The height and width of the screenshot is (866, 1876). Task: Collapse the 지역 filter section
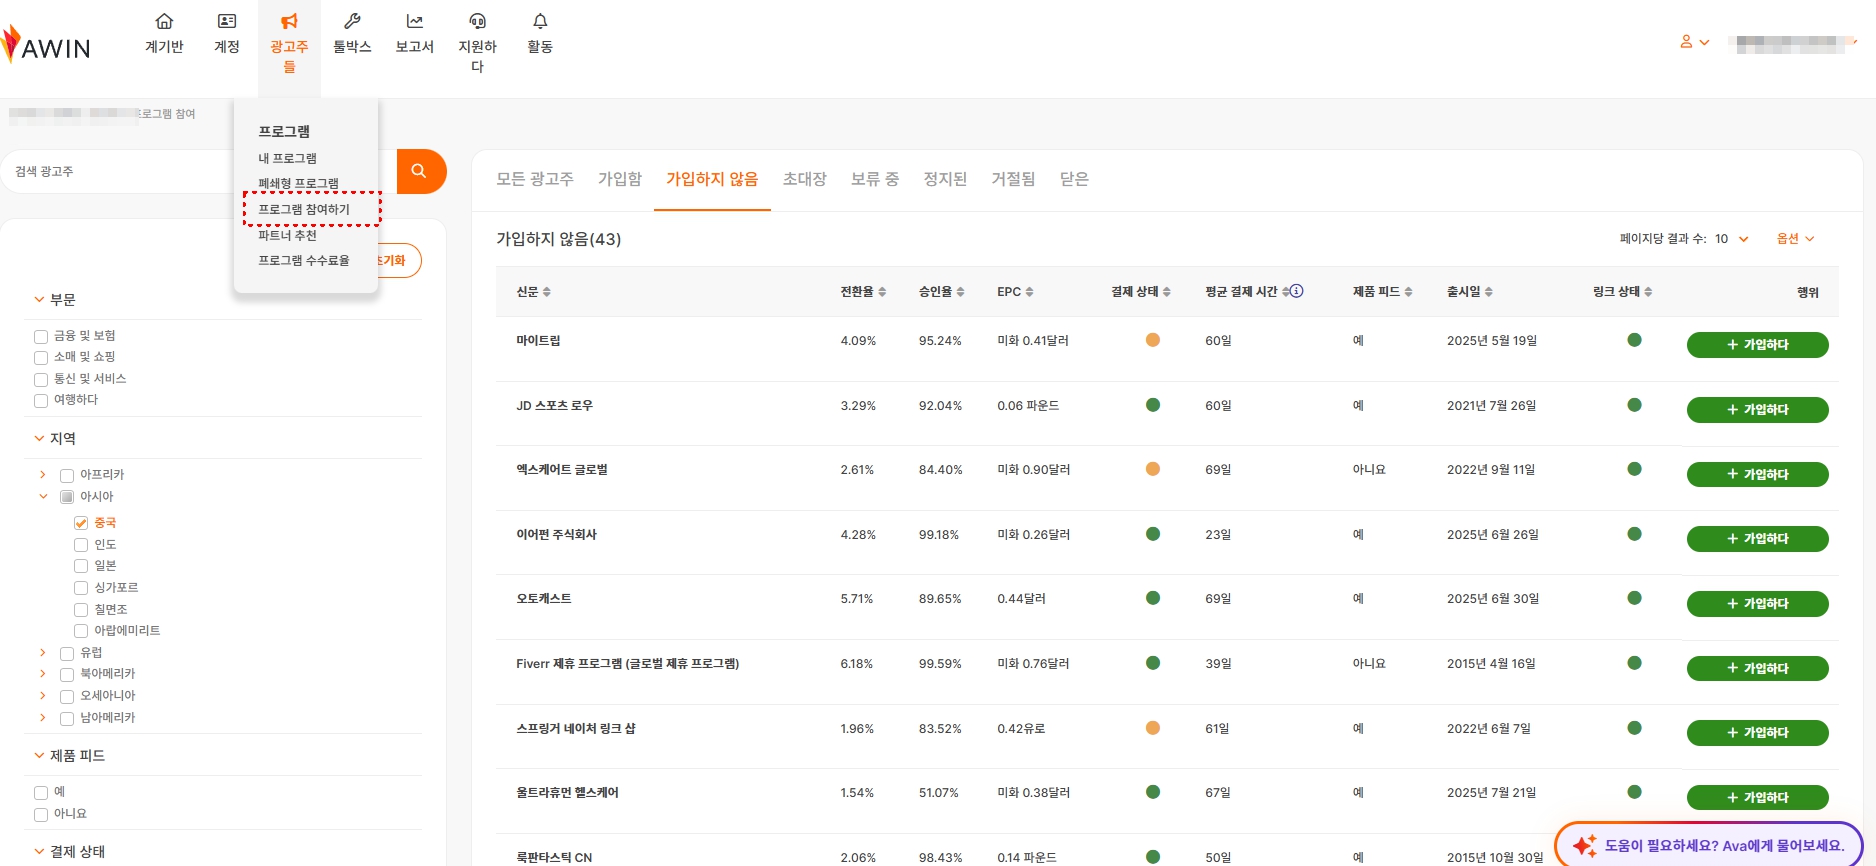[39, 438]
